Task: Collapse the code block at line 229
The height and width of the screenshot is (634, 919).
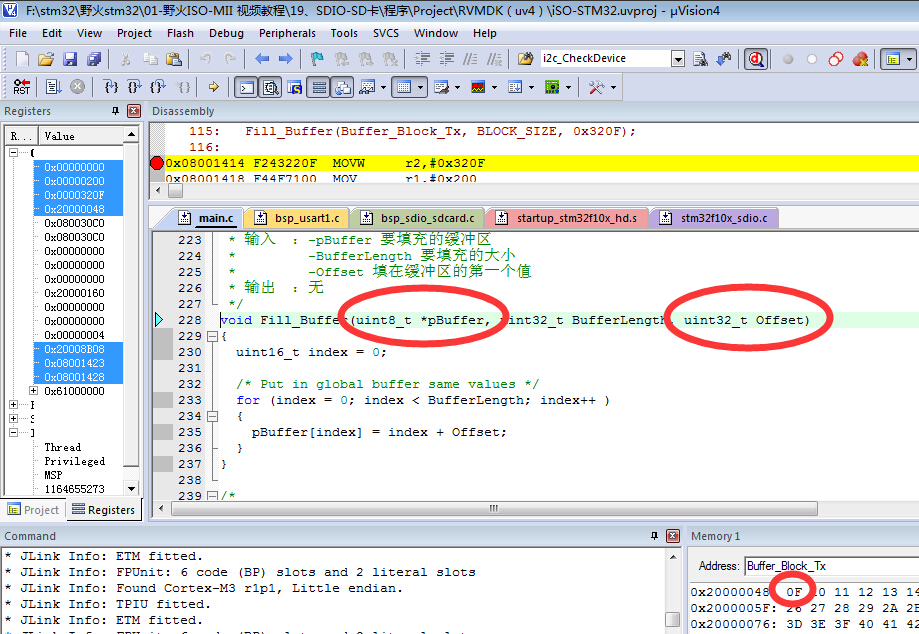Action: 211,337
